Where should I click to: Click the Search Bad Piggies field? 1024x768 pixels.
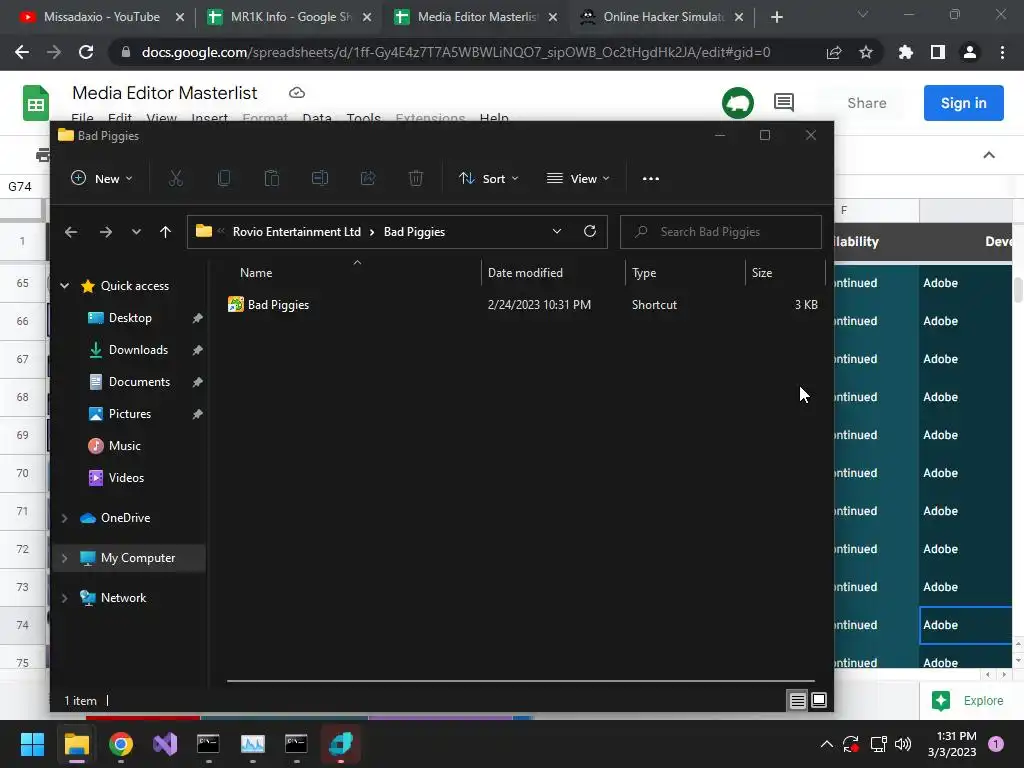720,232
